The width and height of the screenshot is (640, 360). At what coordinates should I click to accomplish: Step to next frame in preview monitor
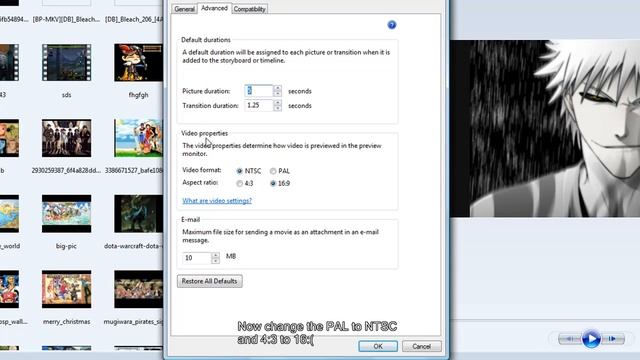pyautogui.click(x=612, y=339)
